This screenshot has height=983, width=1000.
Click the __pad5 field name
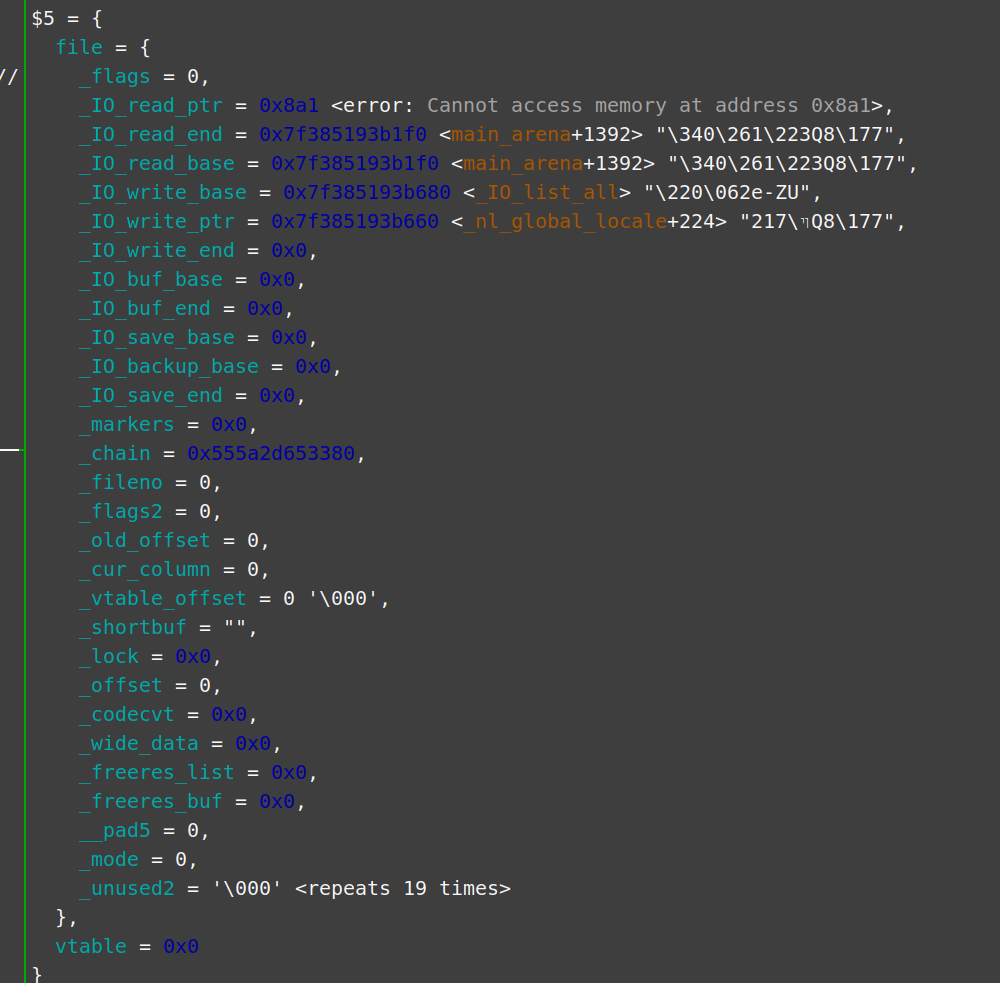tap(115, 831)
